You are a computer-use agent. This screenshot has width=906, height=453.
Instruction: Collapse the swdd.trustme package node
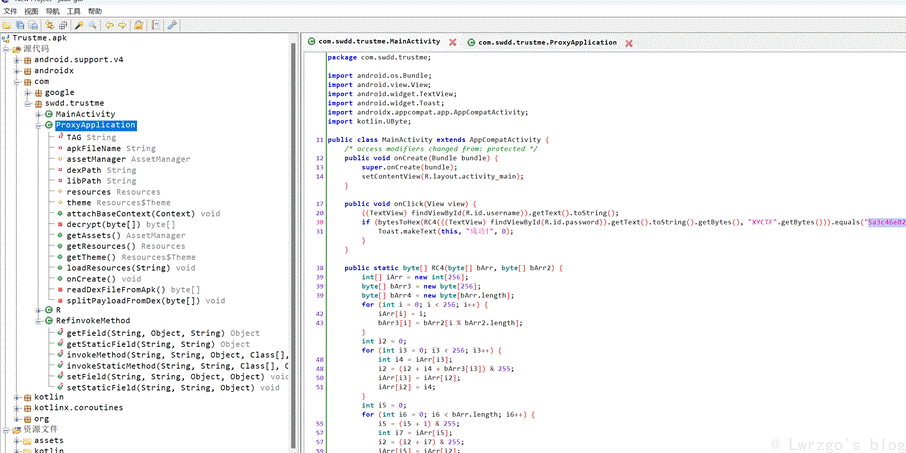28,103
